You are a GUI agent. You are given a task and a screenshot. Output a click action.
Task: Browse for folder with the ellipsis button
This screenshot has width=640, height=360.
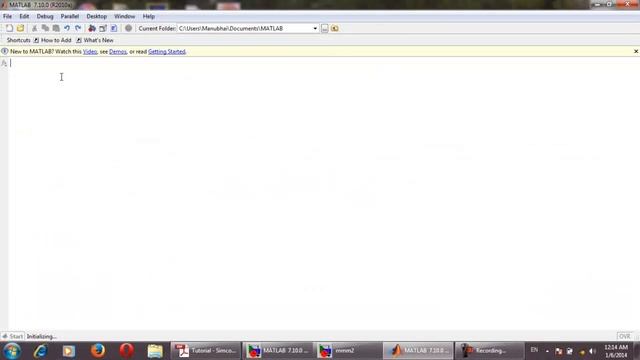point(324,29)
